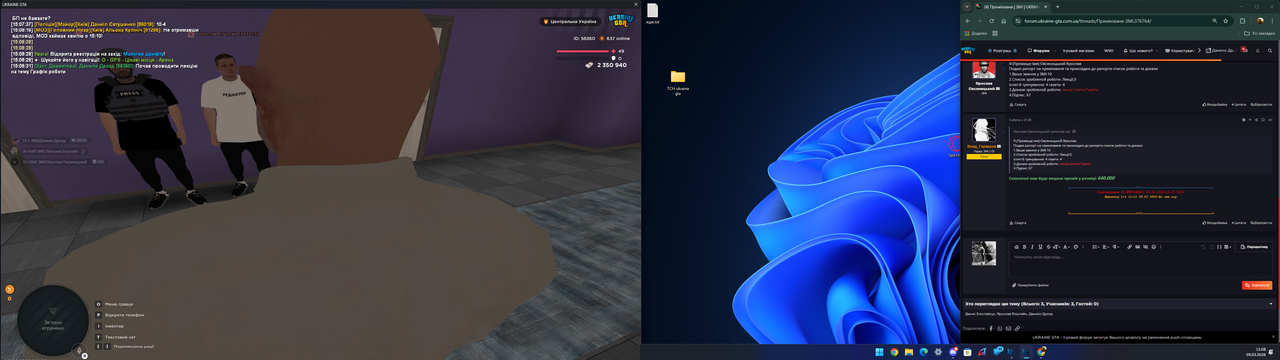The image size is (1280, 360).
Task: Expand the 'Що нового?' submenu arrow
Action: coord(1157,50)
